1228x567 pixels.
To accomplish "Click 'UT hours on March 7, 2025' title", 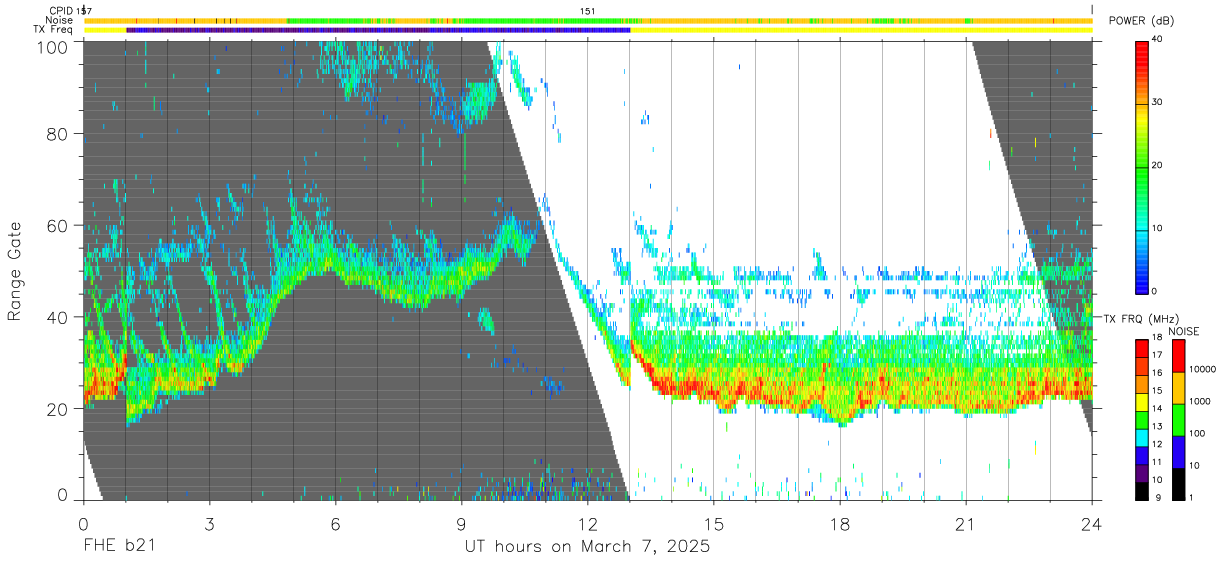I will pos(587,548).
